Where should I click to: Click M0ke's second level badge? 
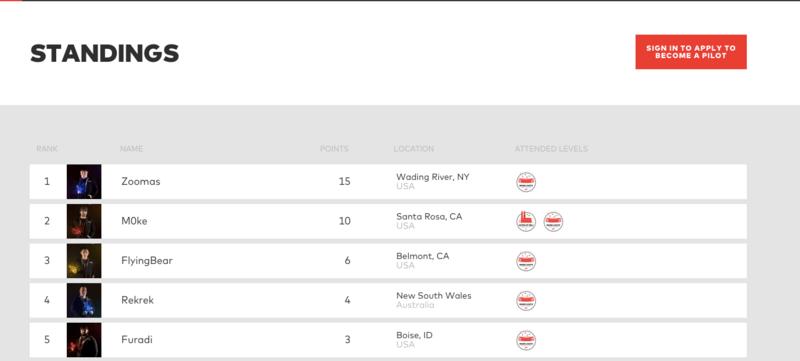coord(553,222)
